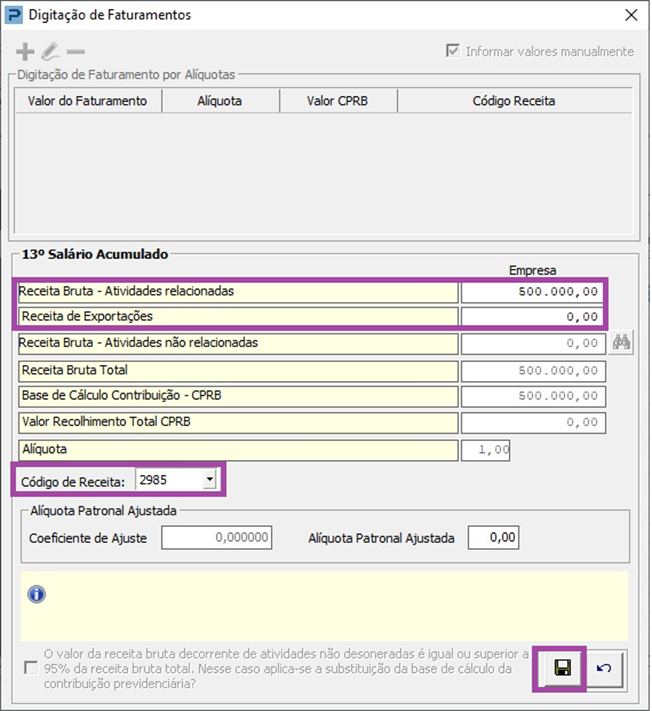This screenshot has width=652, height=711.
Task: Click the Alíquota Patronal Ajustada value field
Action: pos(493,537)
